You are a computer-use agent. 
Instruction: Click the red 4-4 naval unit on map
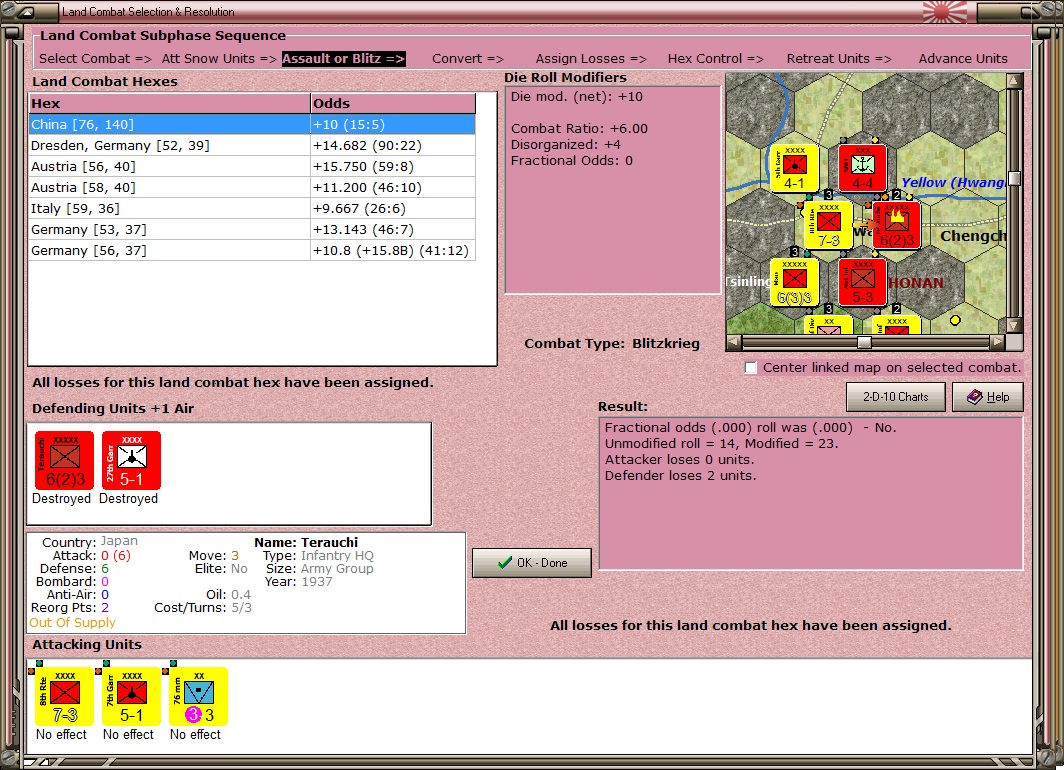[862, 168]
